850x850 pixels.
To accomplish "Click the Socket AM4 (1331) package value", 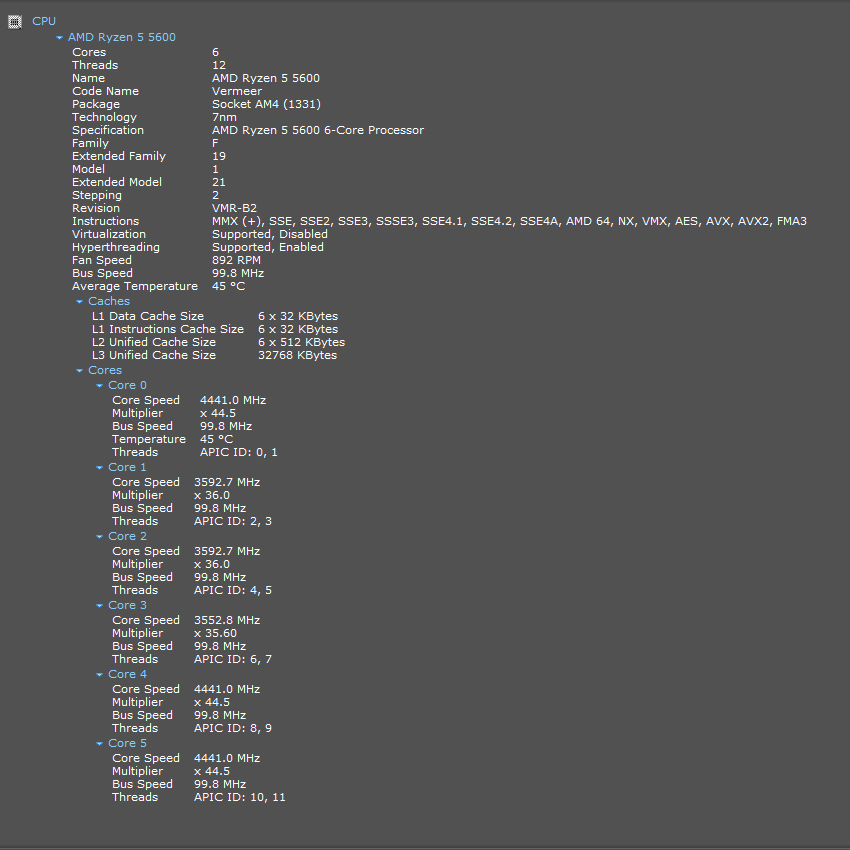I will [266, 104].
